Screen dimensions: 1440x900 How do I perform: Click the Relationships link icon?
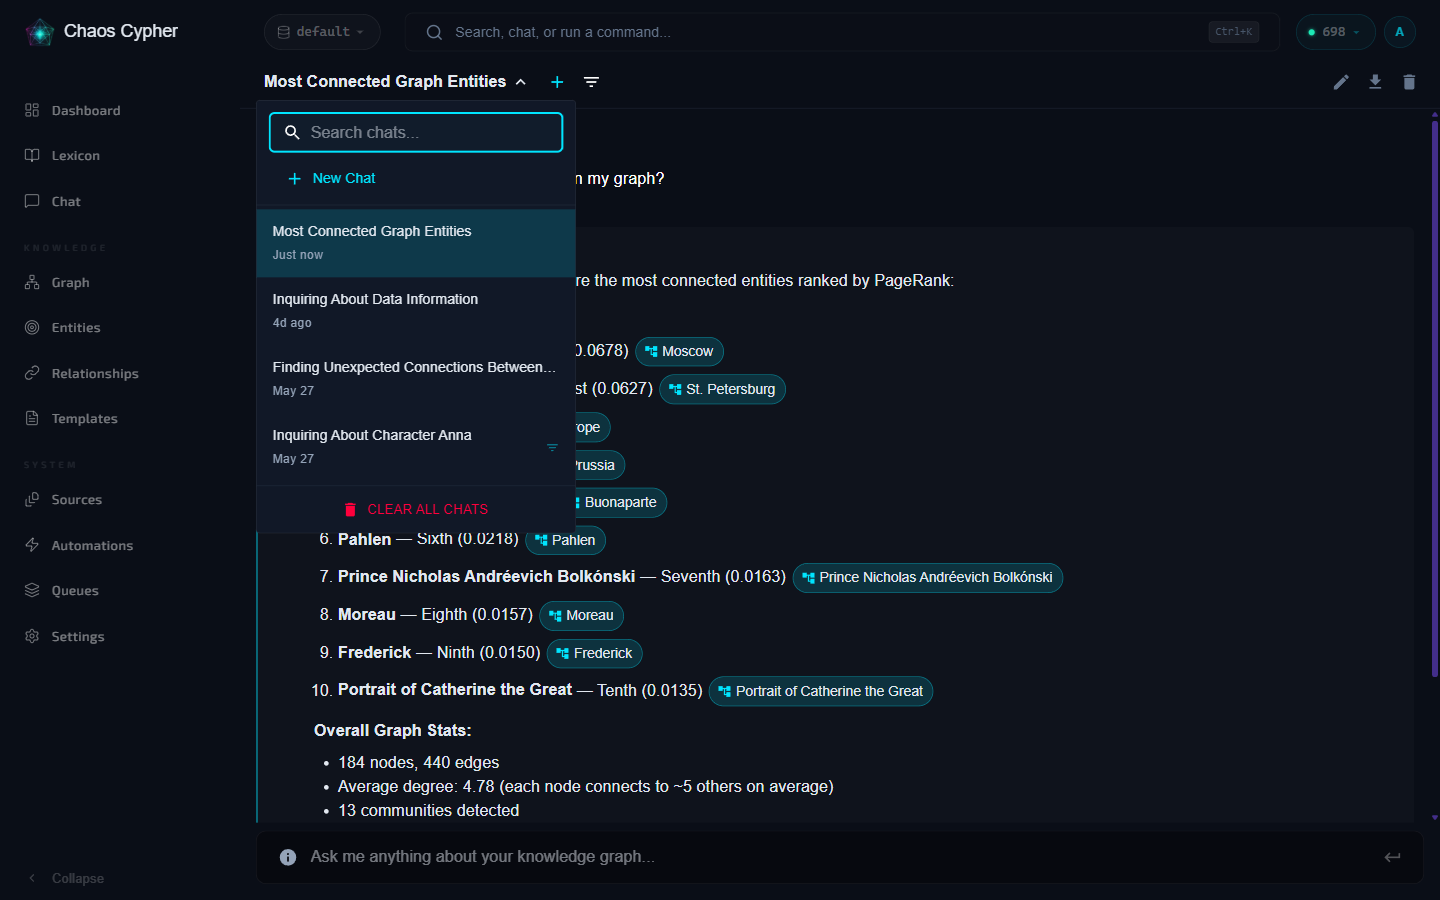(x=32, y=373)
